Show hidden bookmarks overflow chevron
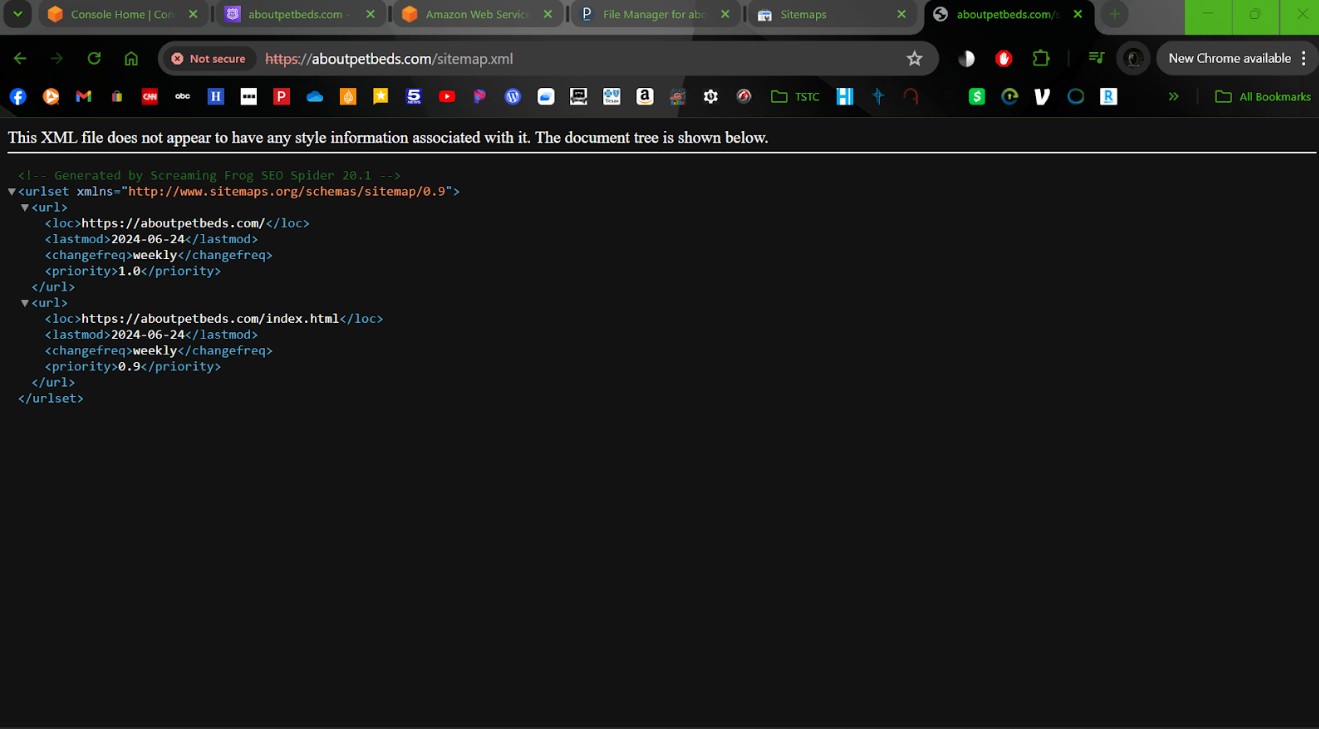Screen dimensions: 1319x729 1174,97
